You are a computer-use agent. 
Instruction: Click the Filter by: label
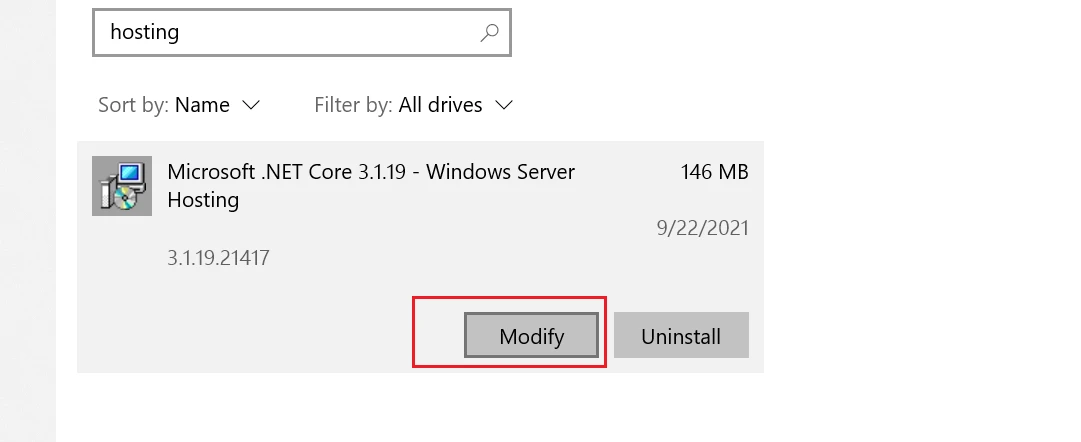click(354, 105)
